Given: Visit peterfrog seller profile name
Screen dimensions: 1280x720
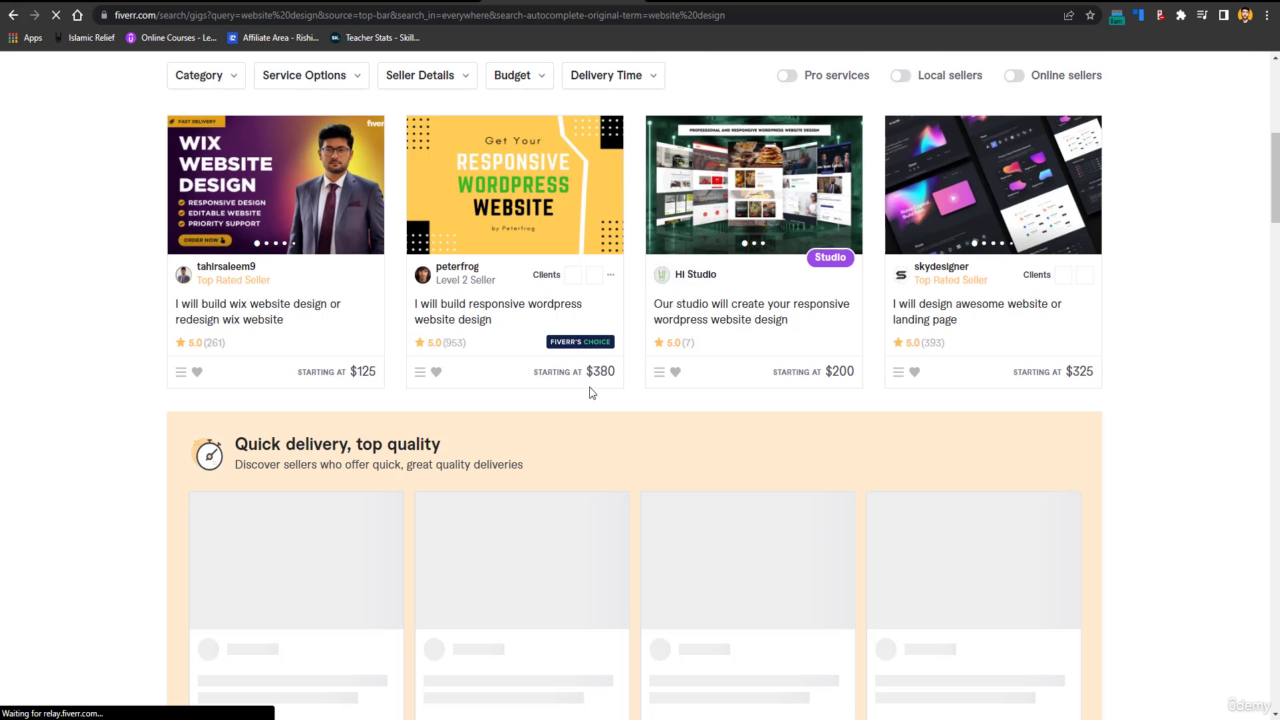Looking at the screenshot, I should point(457,267).
